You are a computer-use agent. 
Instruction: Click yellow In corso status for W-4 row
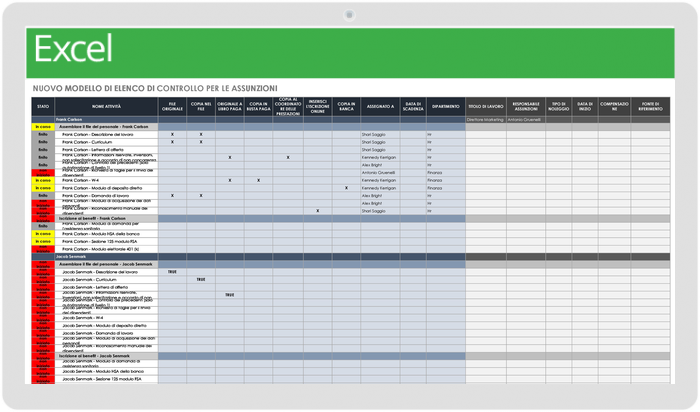(x=43, y=180)
